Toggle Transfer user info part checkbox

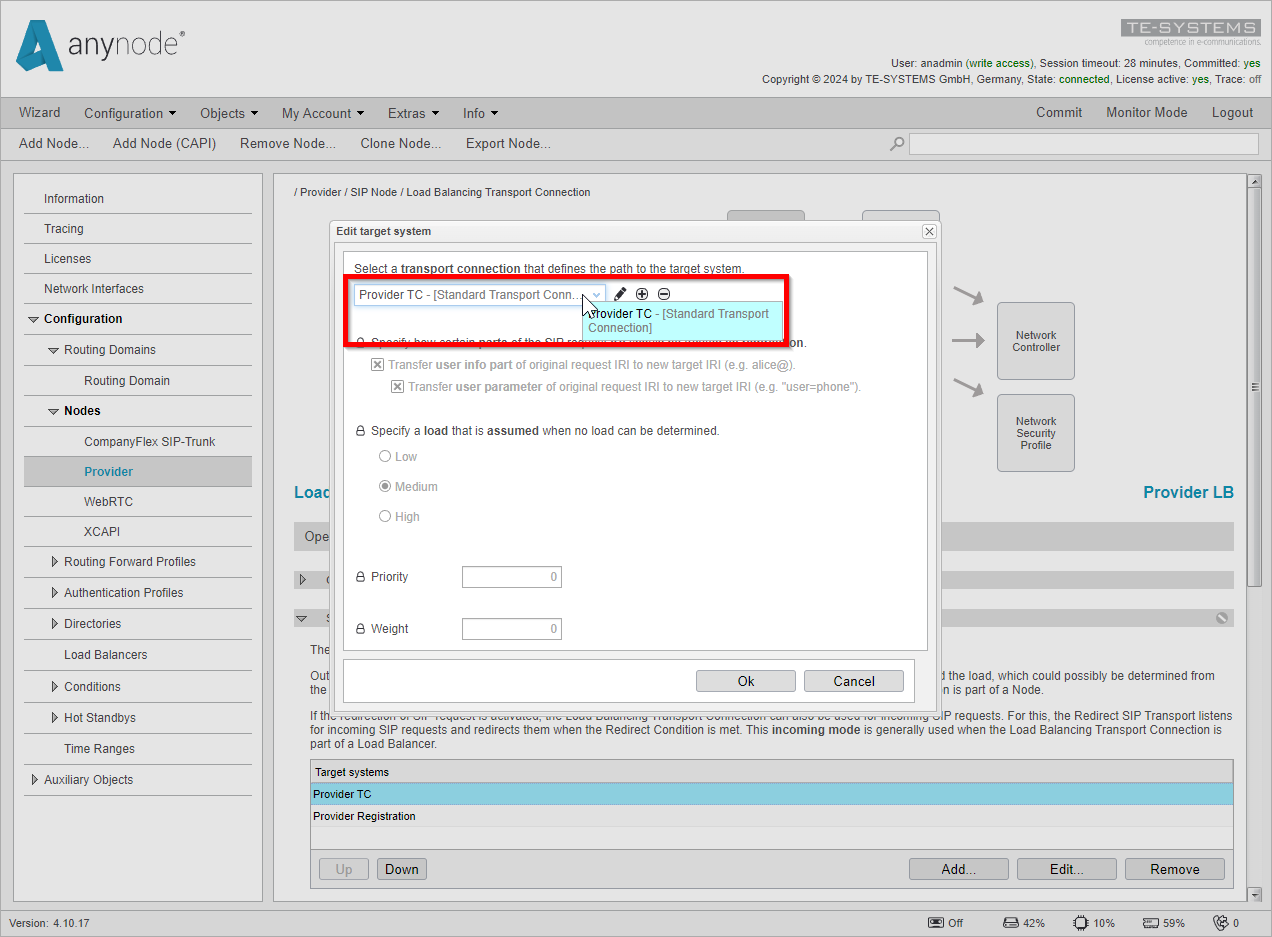(x=377, y=364)
